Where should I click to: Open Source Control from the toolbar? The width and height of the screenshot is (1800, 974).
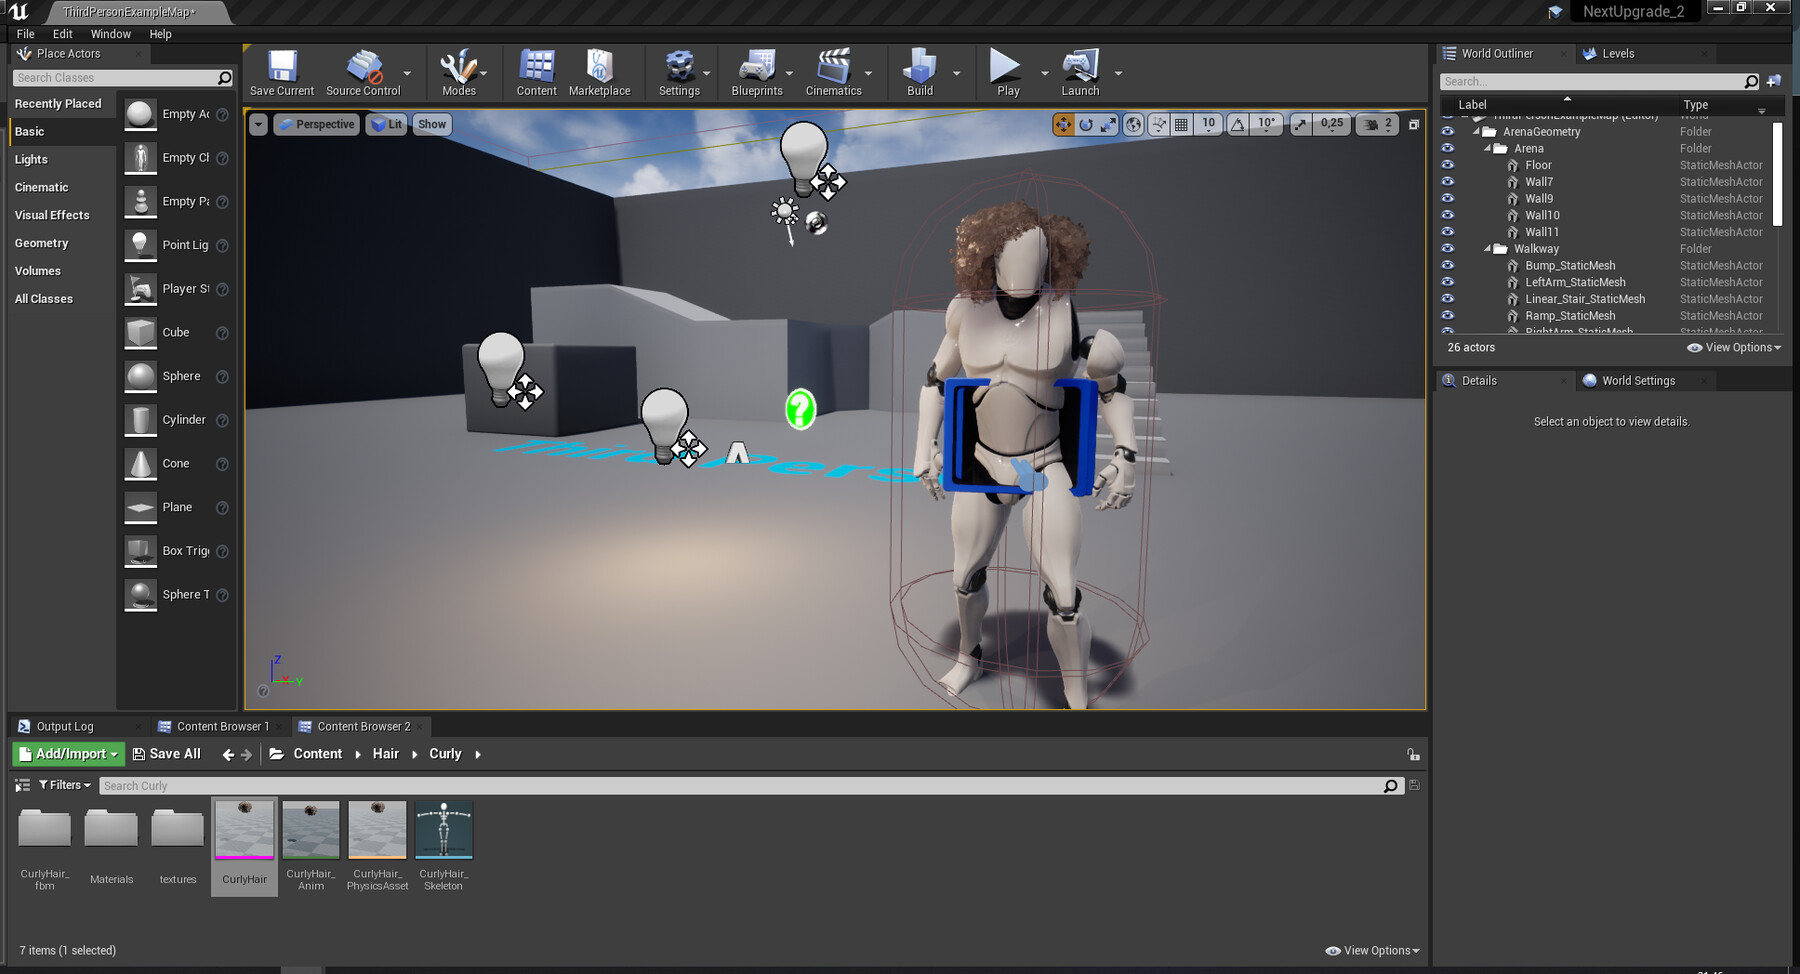(363, 72)
